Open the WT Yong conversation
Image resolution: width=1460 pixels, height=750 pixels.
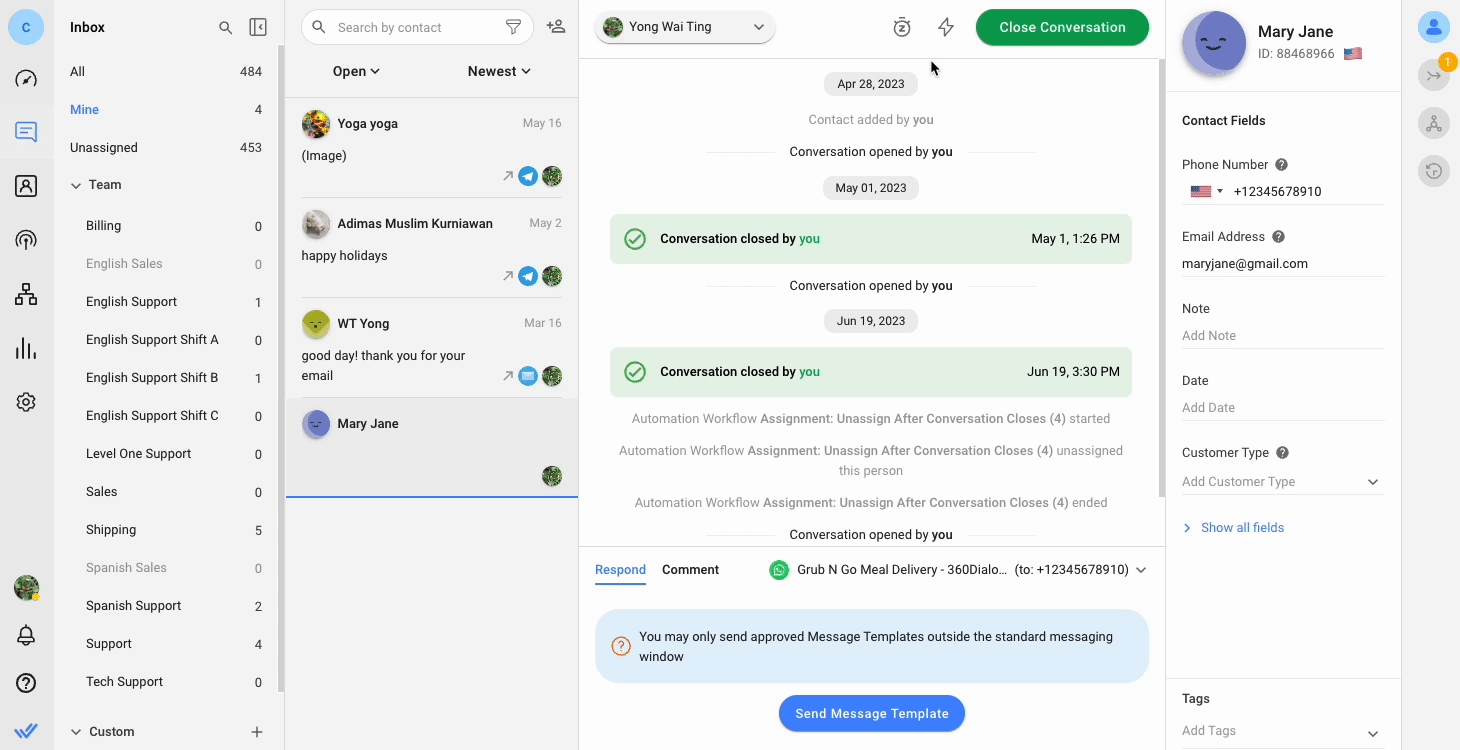click(432, 348)
